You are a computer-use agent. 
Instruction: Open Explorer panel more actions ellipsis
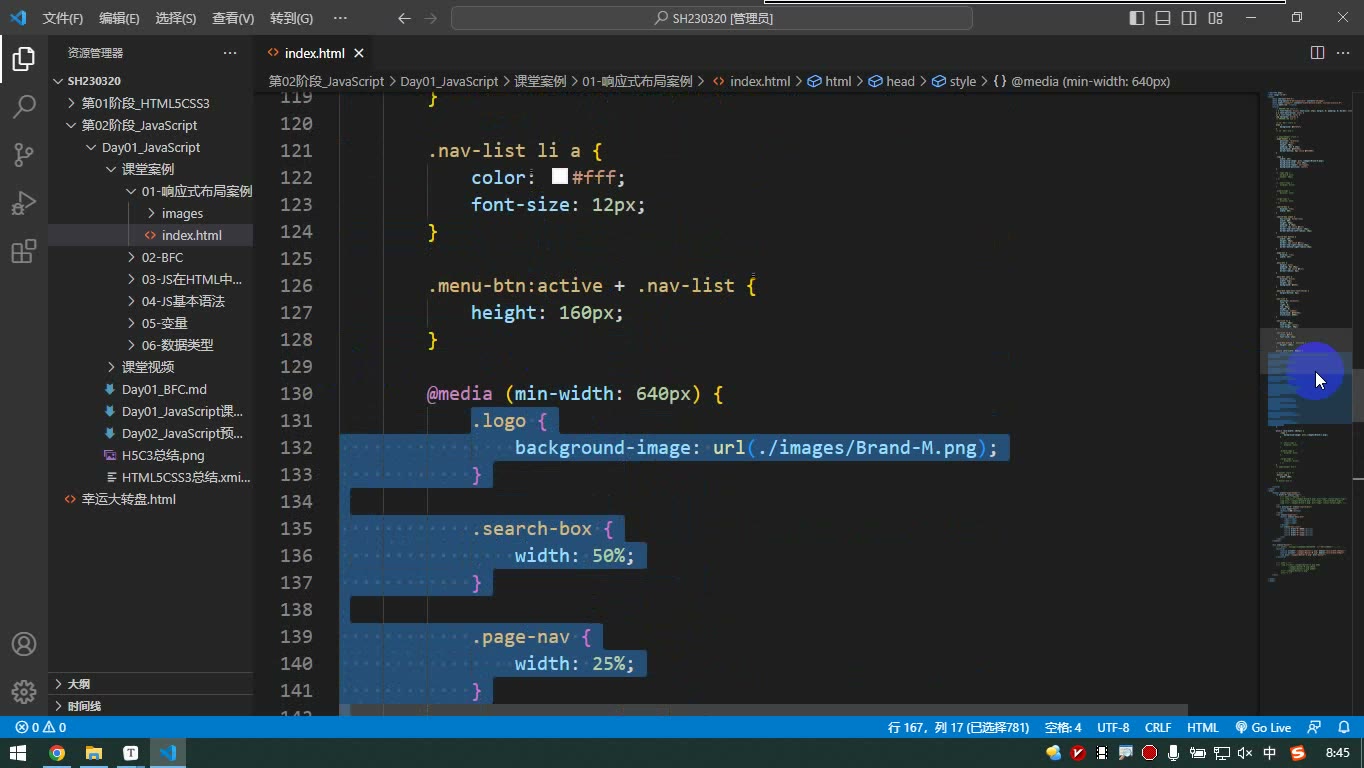(230, 53)
